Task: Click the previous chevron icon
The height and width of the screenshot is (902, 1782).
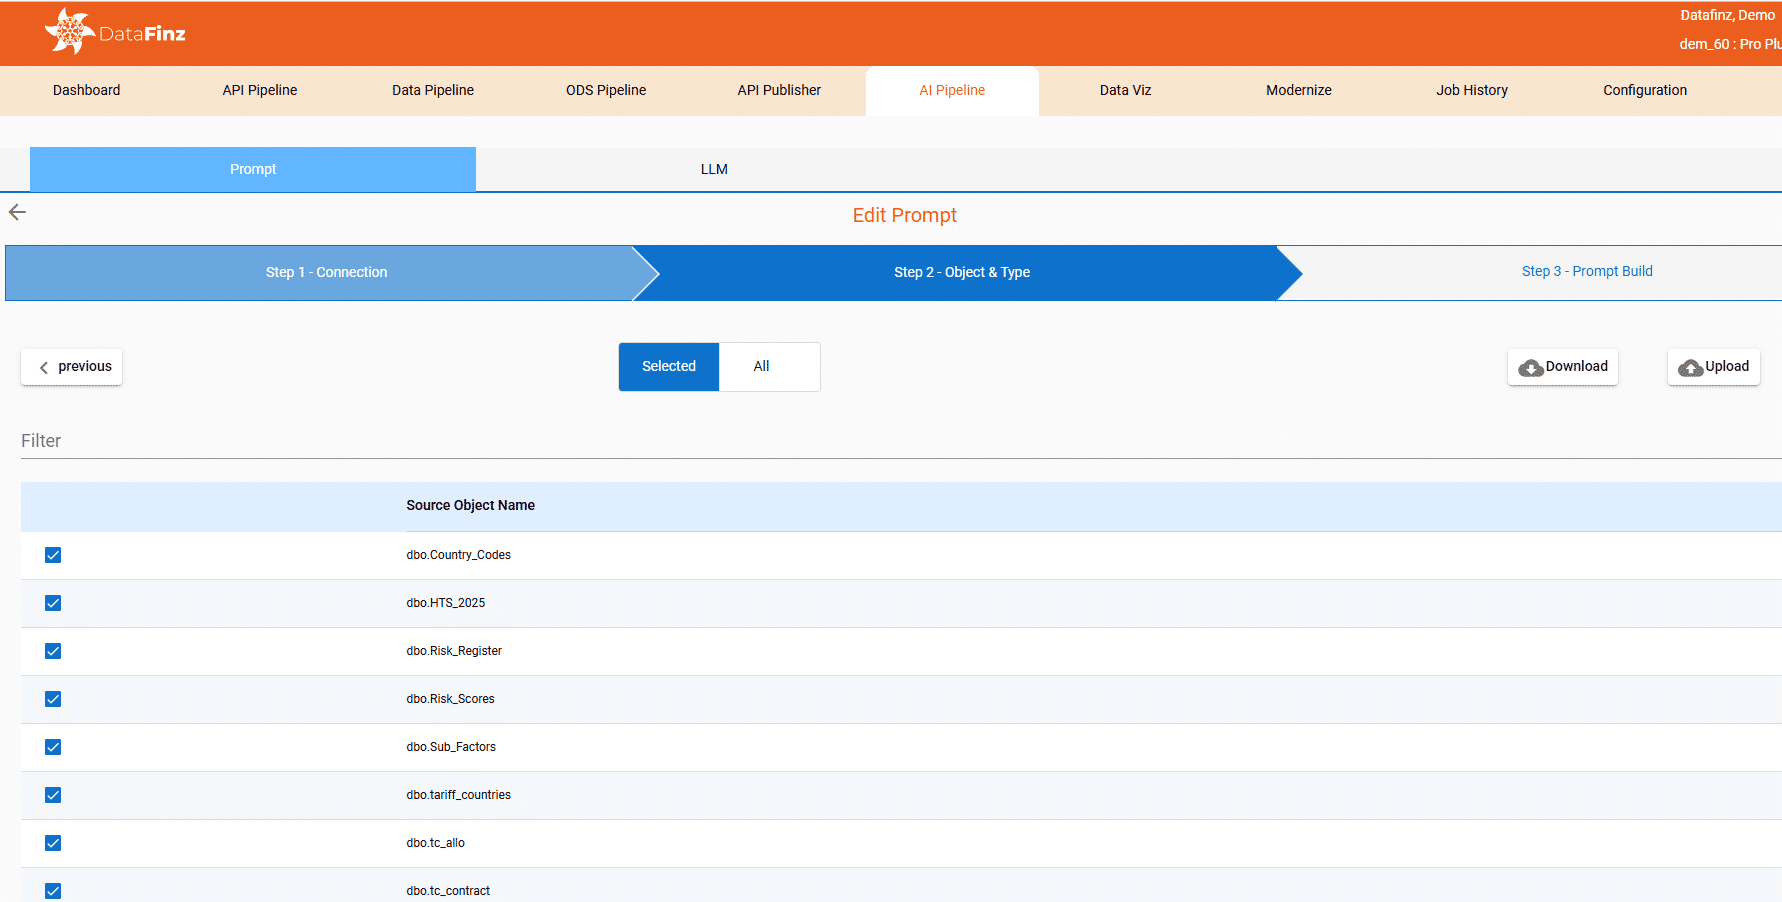Action: pos(44,368)
